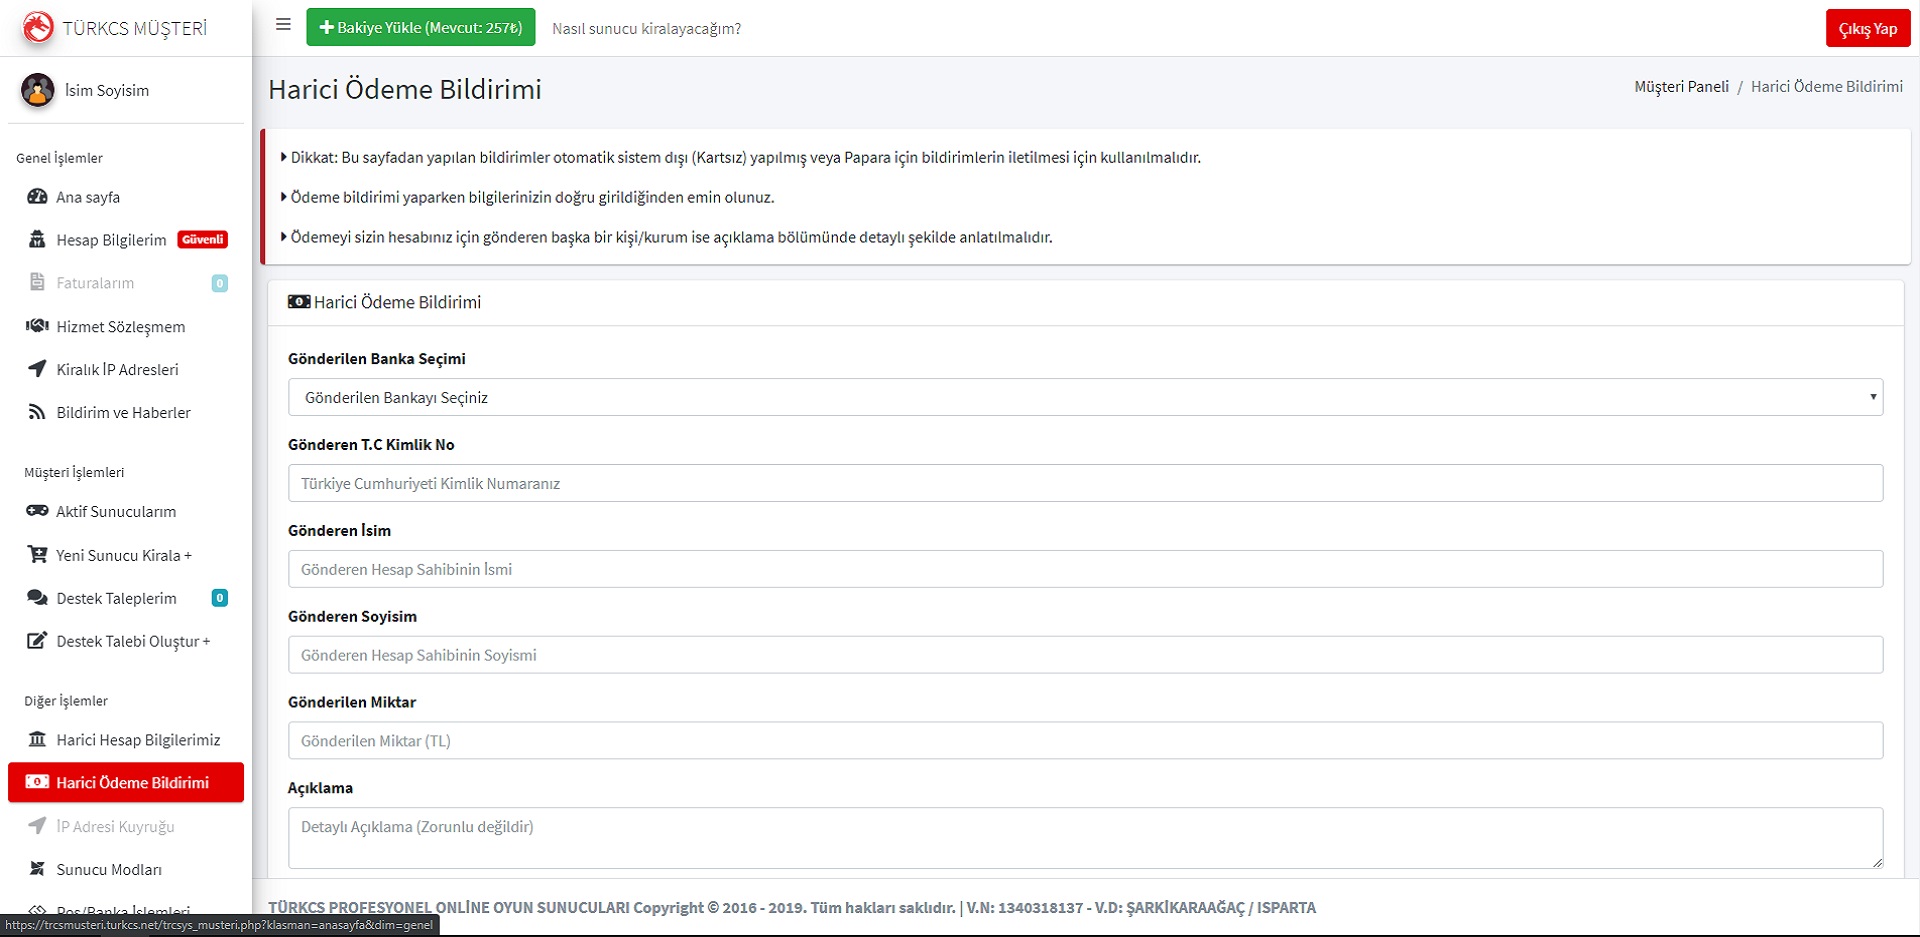This screenshot has height=937, width=1920.
Task: Open the Gönderilen Bankayı Seçiniz dropdown
Action: tap(1085, 397)
